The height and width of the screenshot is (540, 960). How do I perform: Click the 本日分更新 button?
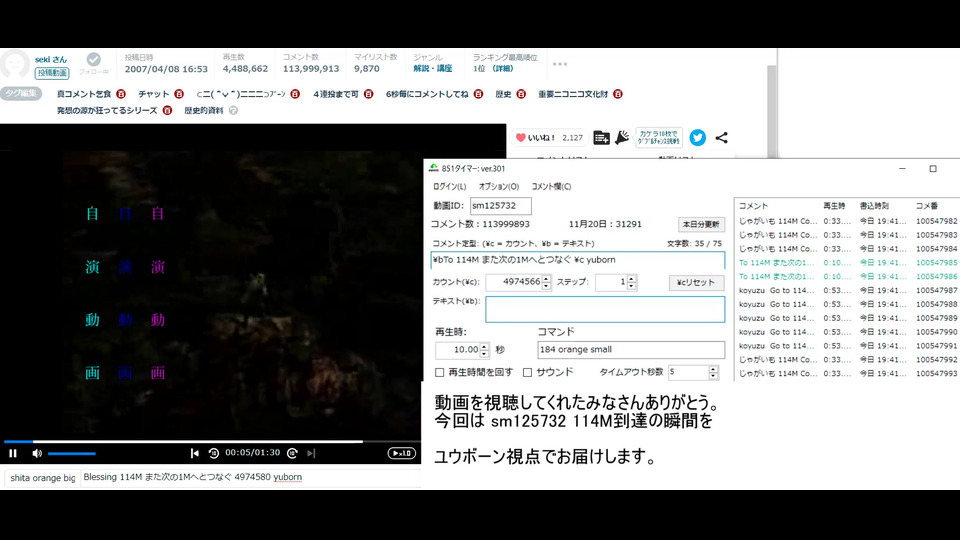[701, 224]
